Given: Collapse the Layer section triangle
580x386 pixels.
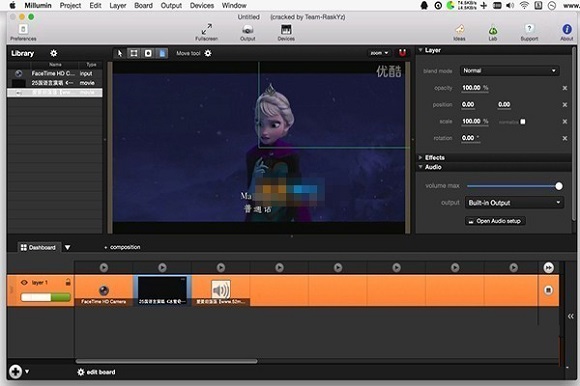Looking at the screenshot, I should (x=421, y=50).
